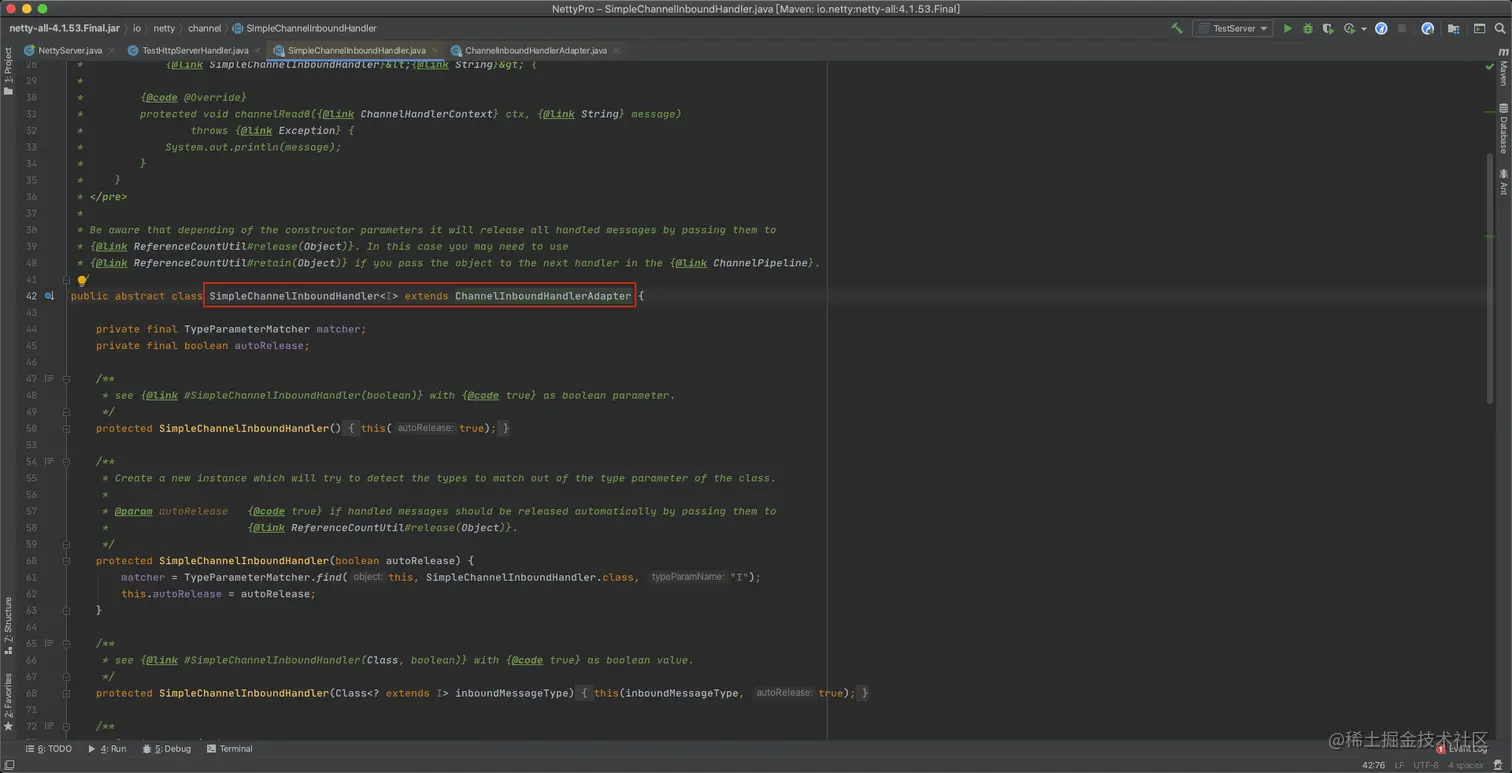Select the SimpleChannelInboundHandler.java tab
Image resolution: width=1512 pixels, height=773 pixels.
point(357,50)
